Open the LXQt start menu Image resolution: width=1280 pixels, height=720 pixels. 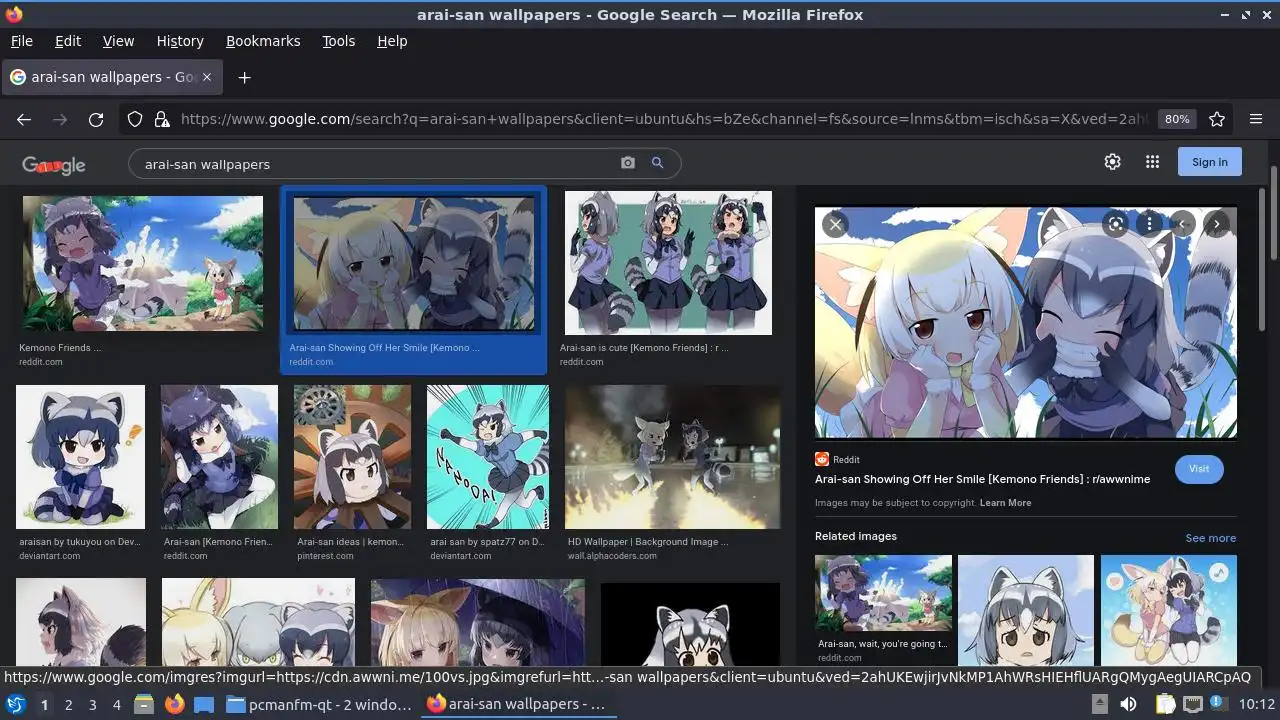point(16,704)
